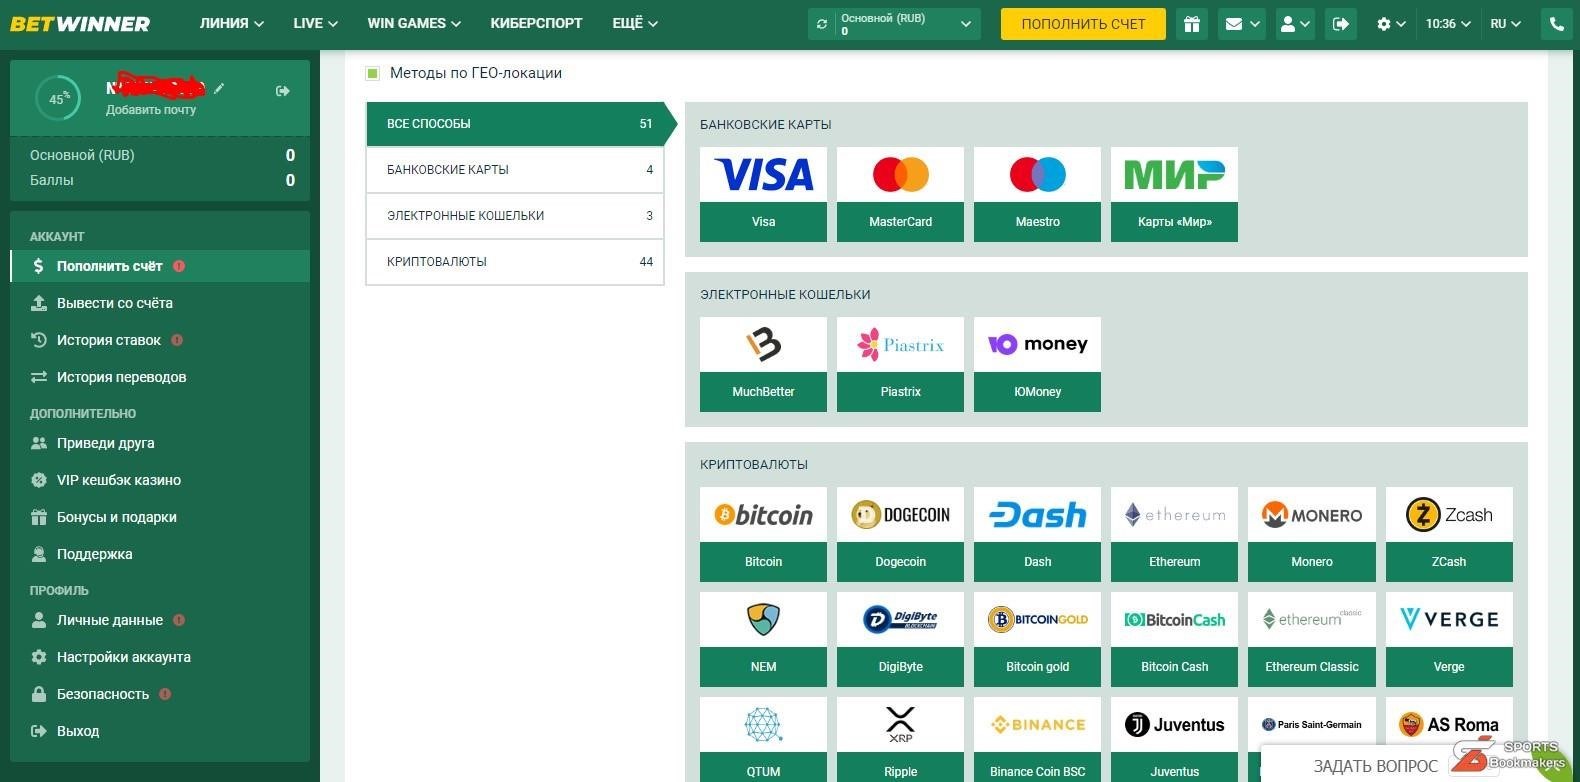The width and height of the screenshot is (1580, 782).
Task: Pick Dogecoin cryptocurrency deposit
Action: tap(900, 534)
